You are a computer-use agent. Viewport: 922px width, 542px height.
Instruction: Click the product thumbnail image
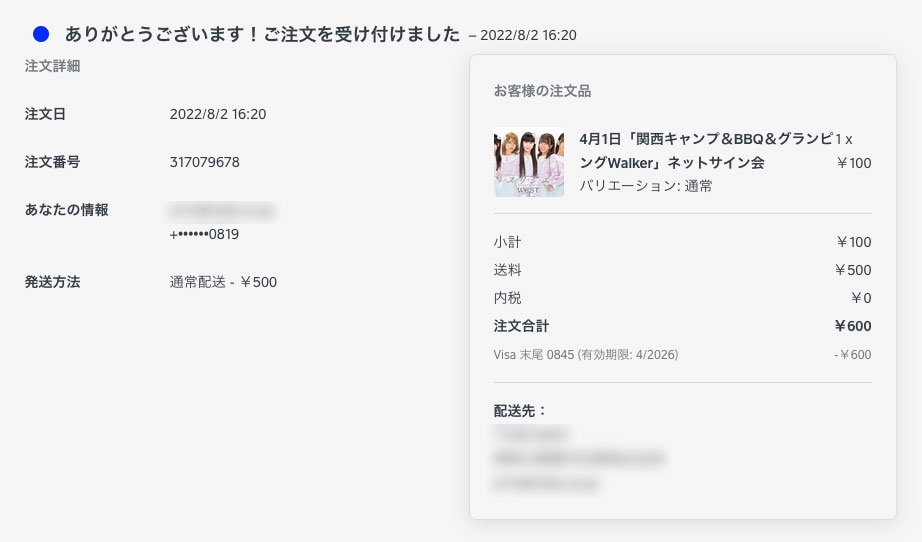(529, 162)
